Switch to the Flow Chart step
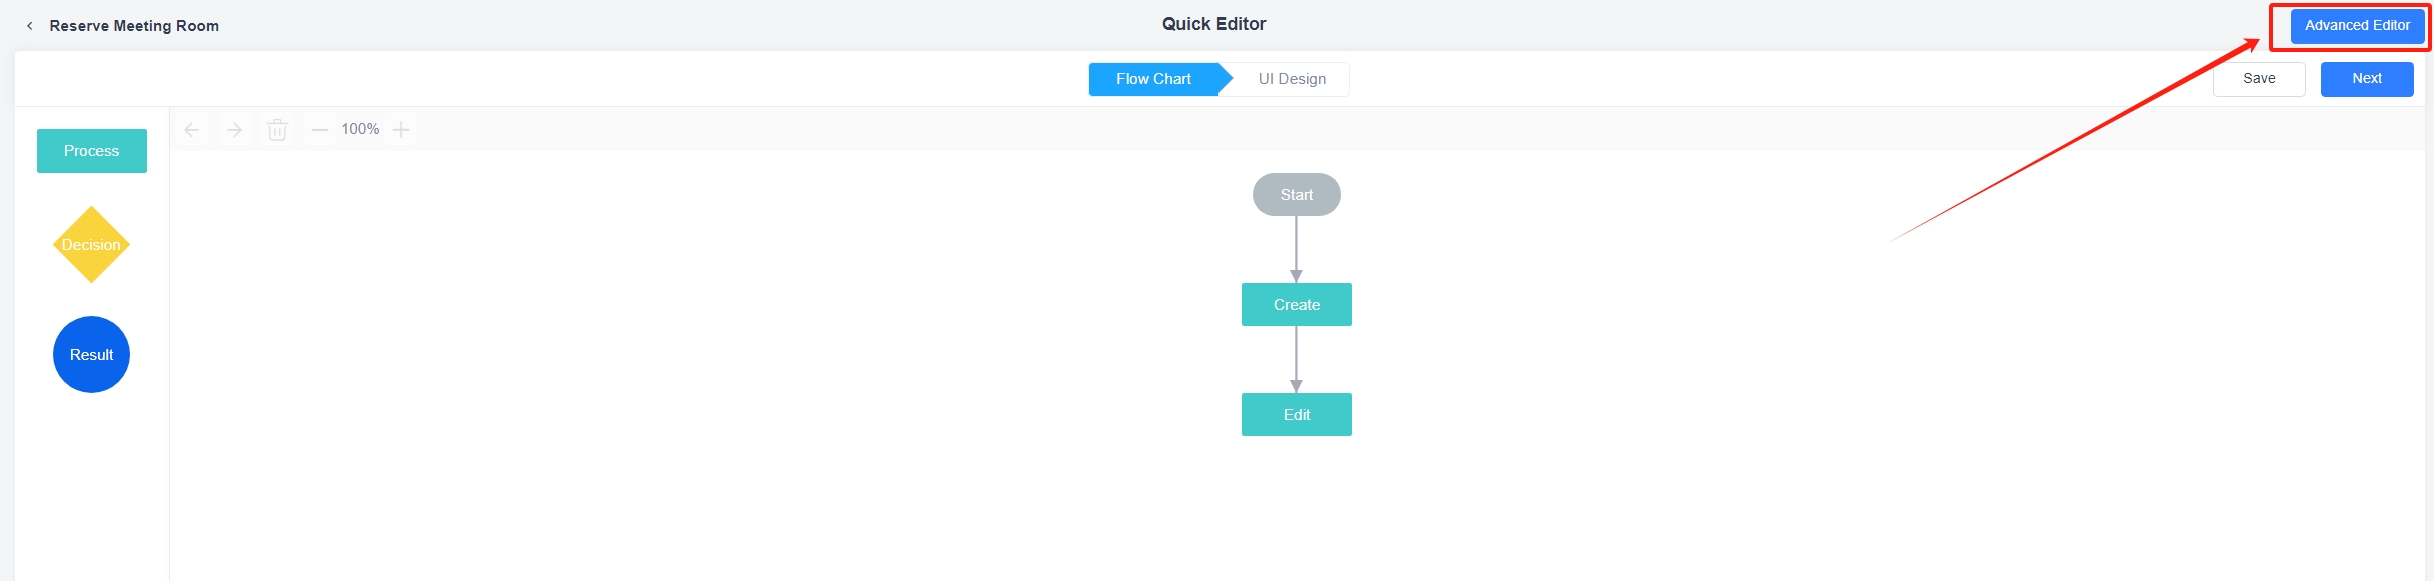Viewport: 2434px width, 581px height. click(1153, 79)
